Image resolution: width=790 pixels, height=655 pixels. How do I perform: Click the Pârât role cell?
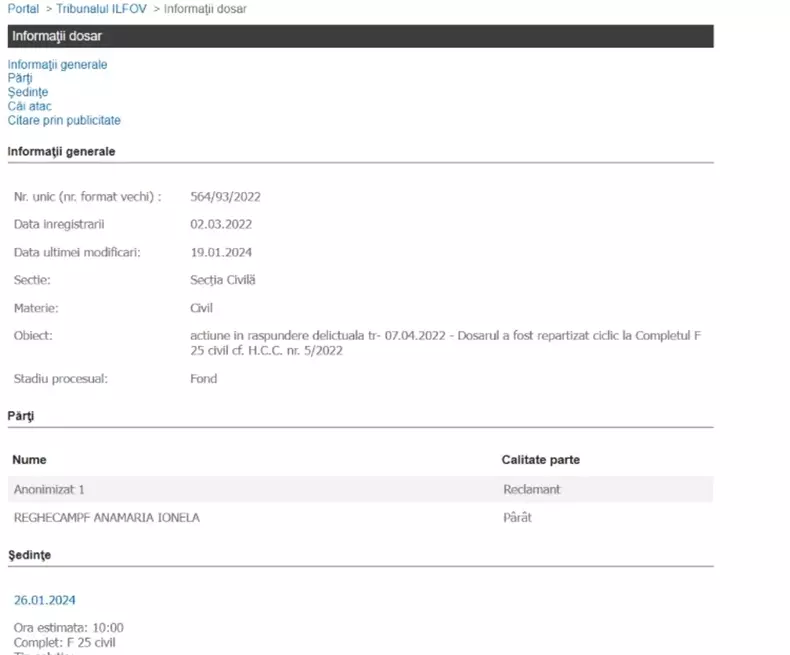click(x=517, y=517)
